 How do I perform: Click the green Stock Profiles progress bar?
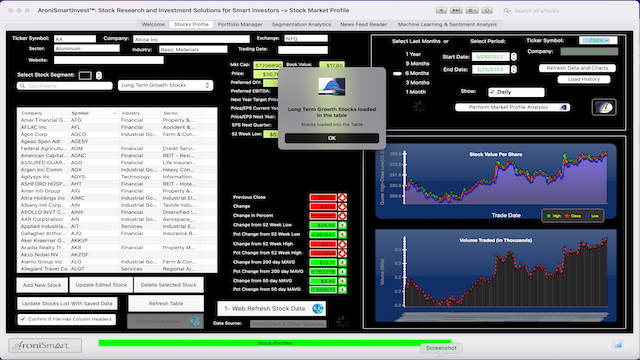click(x=275, y=343)
